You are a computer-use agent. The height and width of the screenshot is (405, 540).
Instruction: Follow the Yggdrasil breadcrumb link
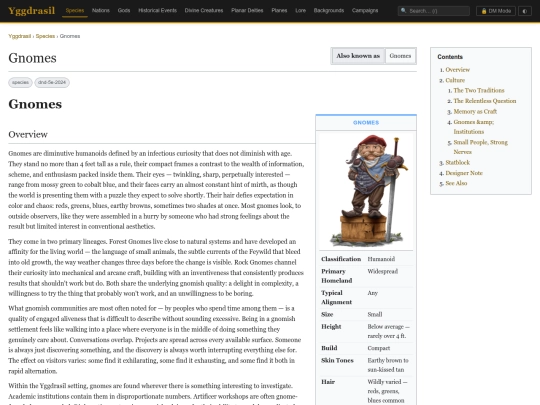coord(20,36)
